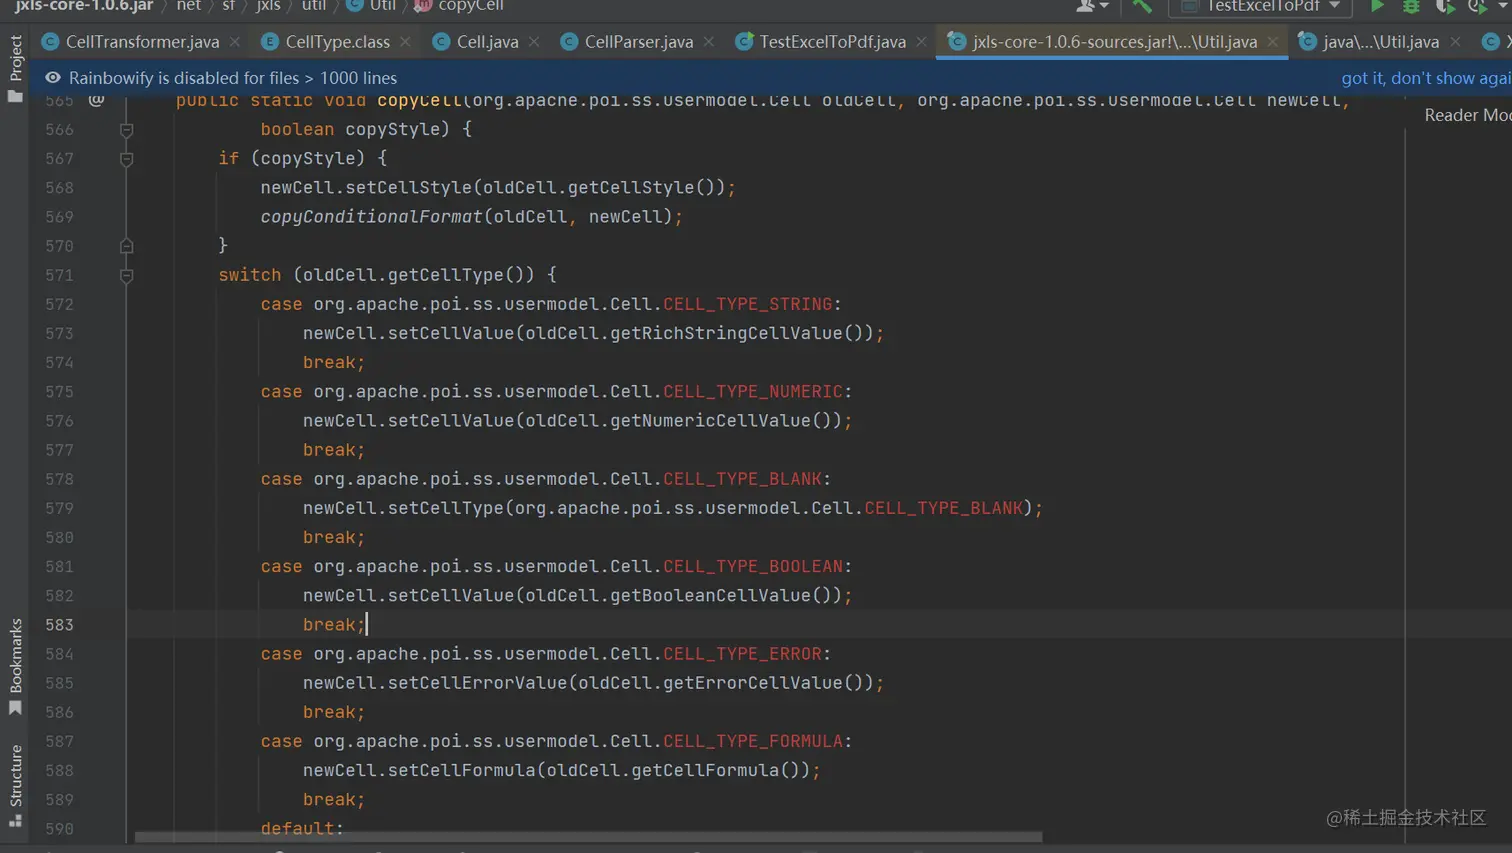Close the jxls-core-1.0.6-sources.jar Util.java tab
The image size is (1512, 853).
tap(1272, 42)
